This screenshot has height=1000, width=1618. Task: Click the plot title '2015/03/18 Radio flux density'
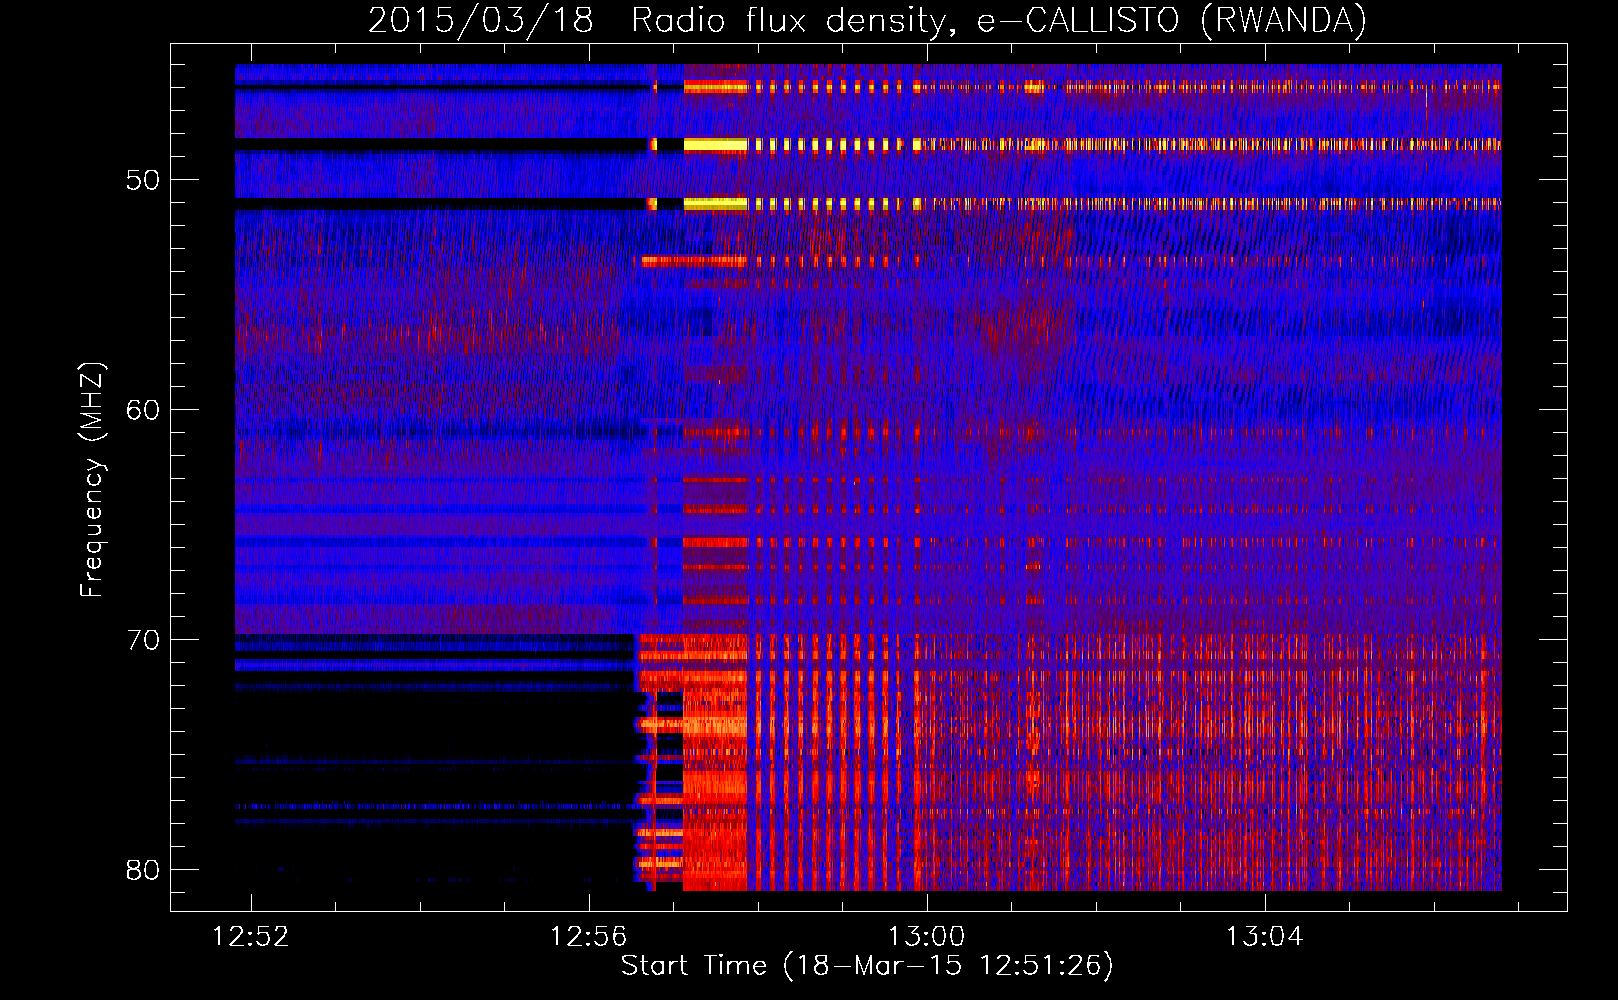(x=868, y=20)
